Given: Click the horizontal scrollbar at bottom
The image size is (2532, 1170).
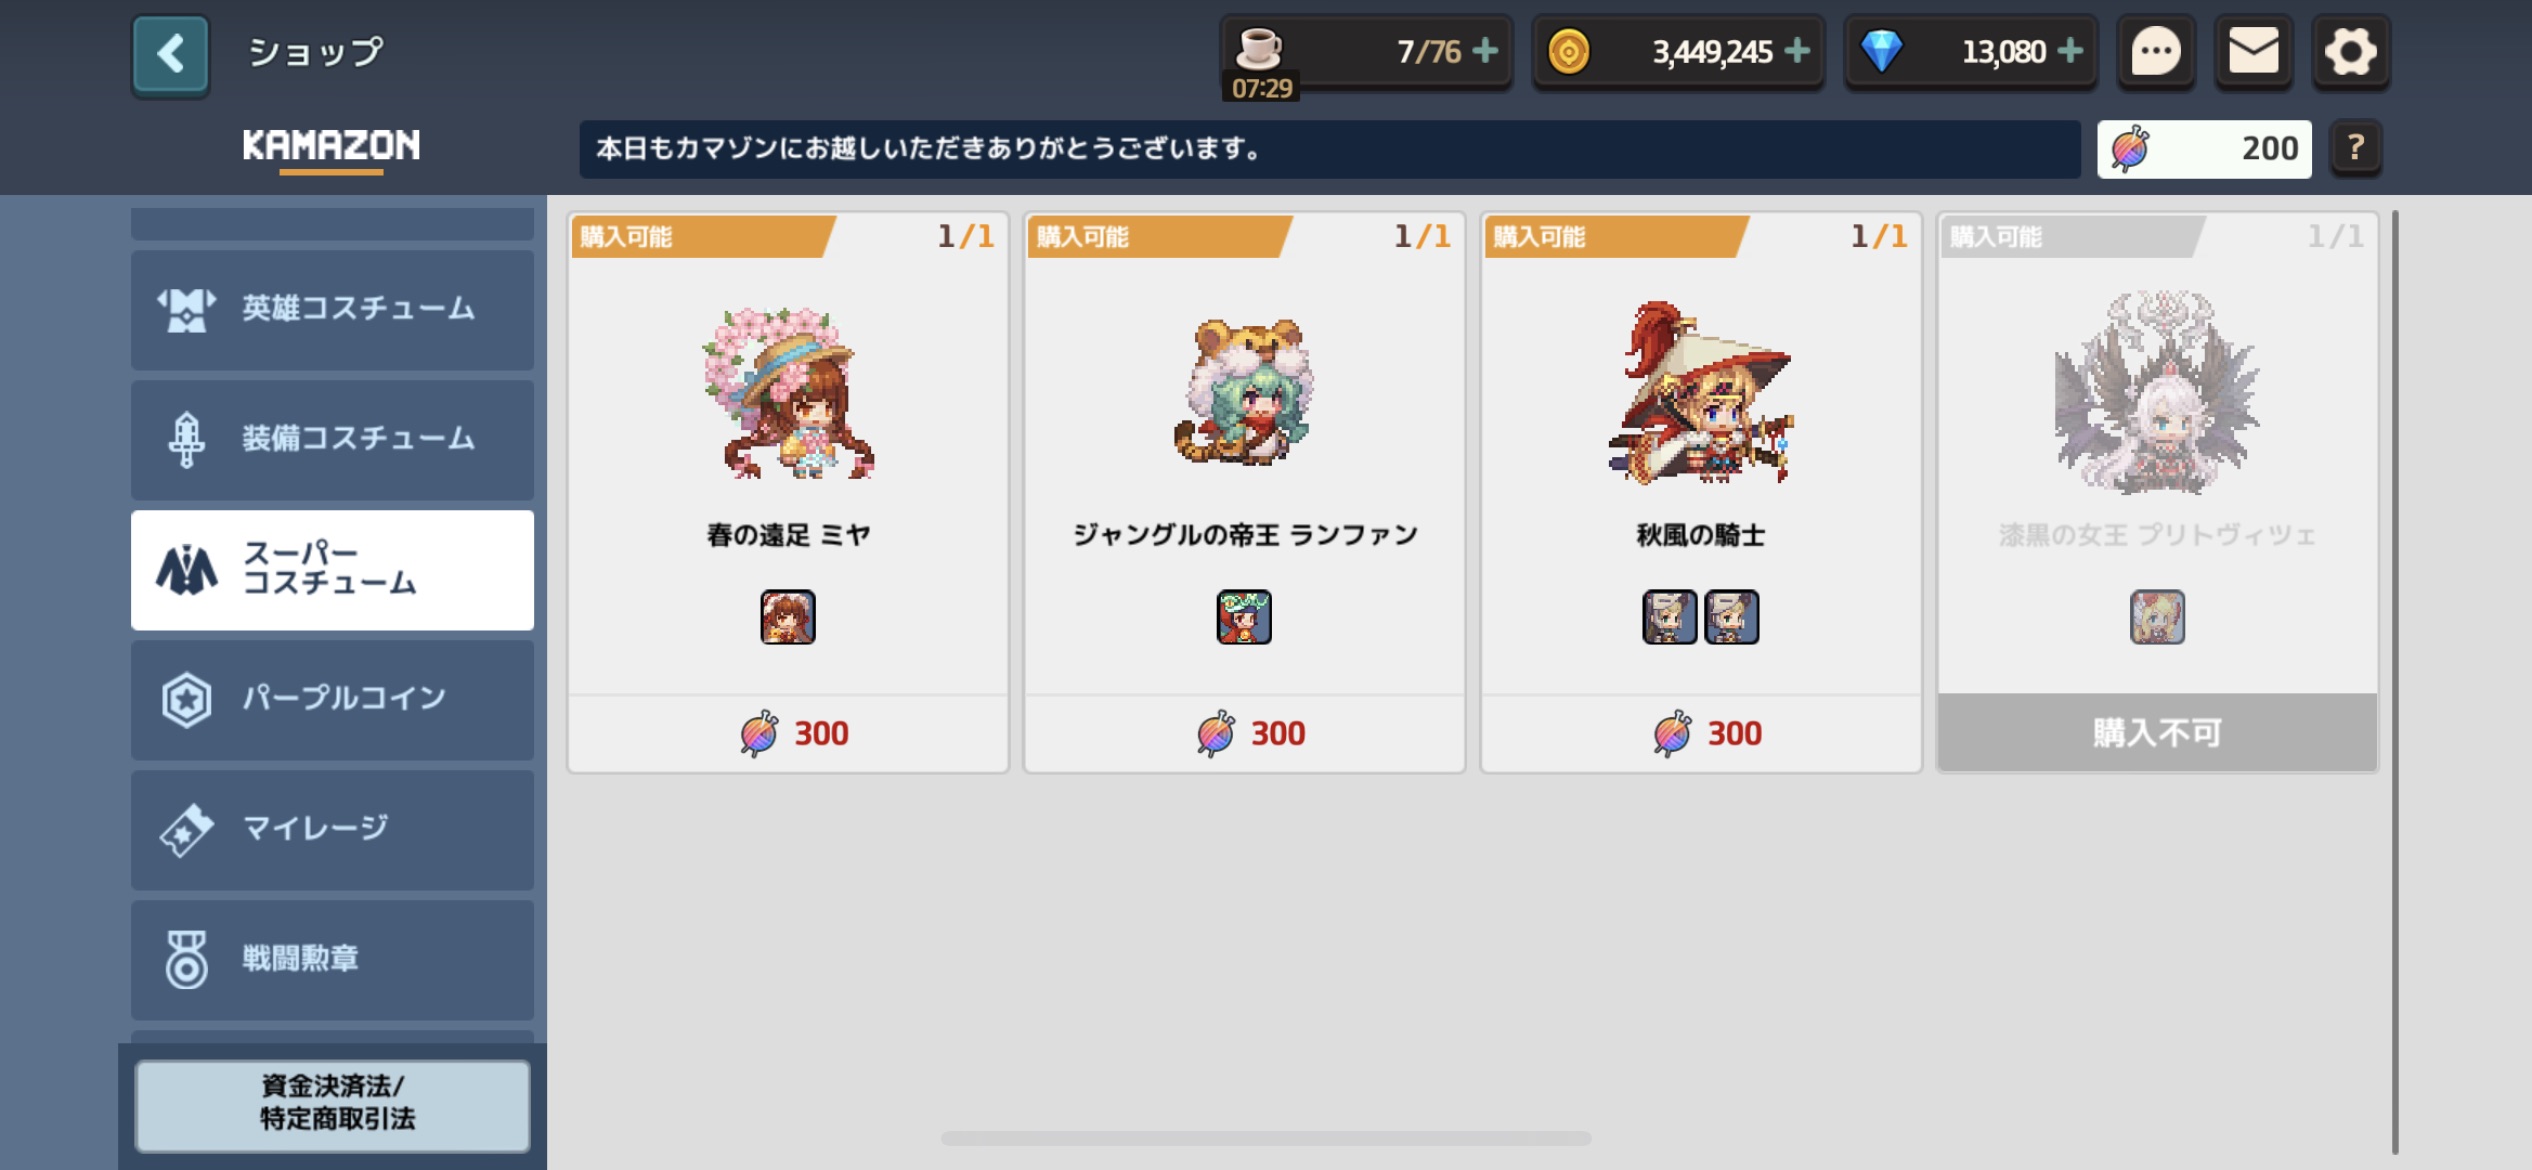Looking at the screenshot, I should pyautogui.click(x=1266, y=1138).
